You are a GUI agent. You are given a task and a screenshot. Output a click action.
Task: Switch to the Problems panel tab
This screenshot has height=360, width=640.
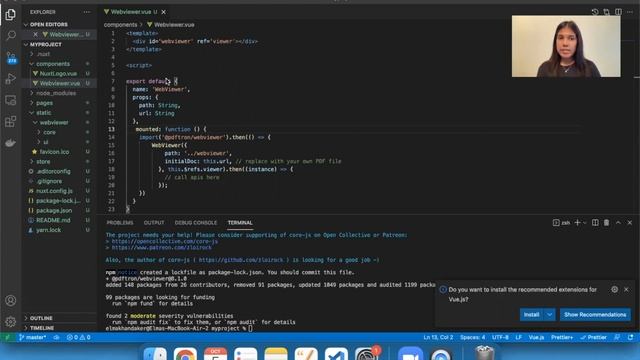click(120, 223)
